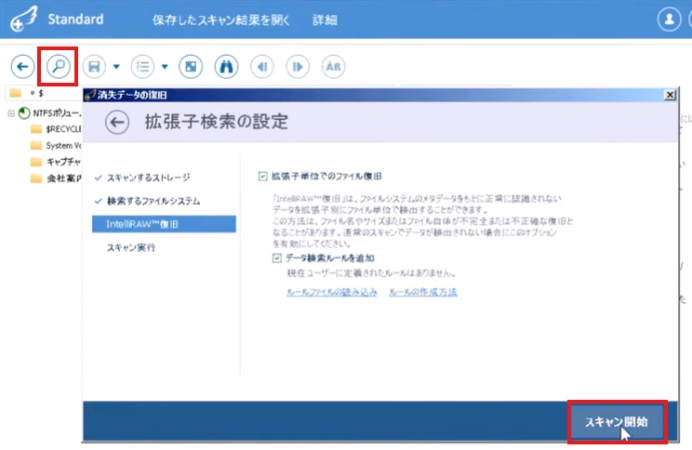
Task: Open 保存したスキャン結果を開く menu
Action: (221, 20)
